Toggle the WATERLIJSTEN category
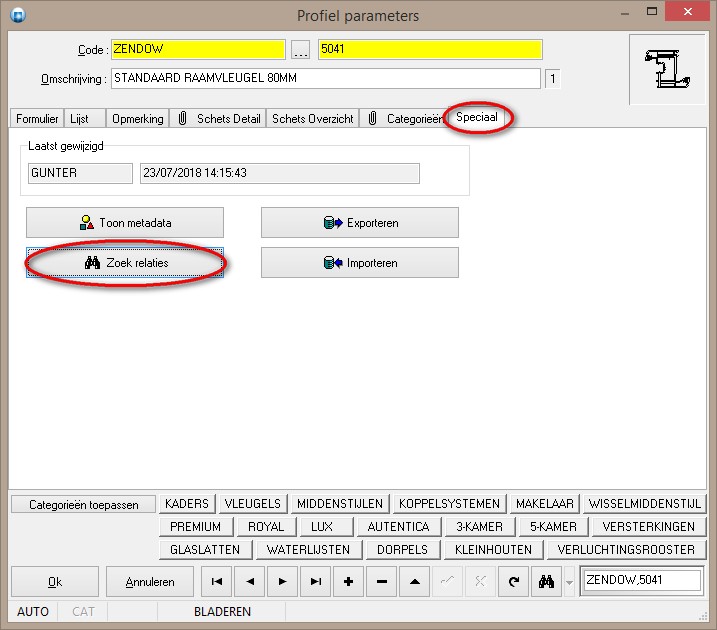This screenshot has height=630, width=717. pyautogui.click(x=309, y=550)
